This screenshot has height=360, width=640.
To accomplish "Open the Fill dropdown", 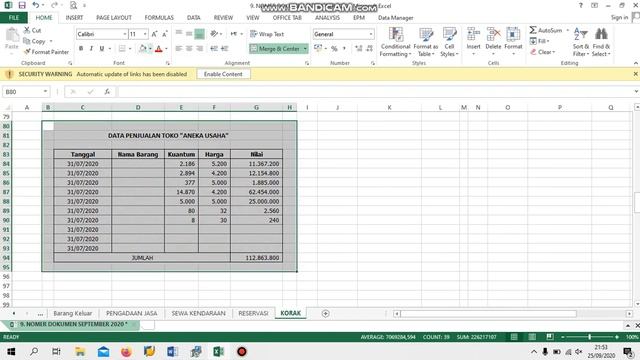I will tap(540, 41).
